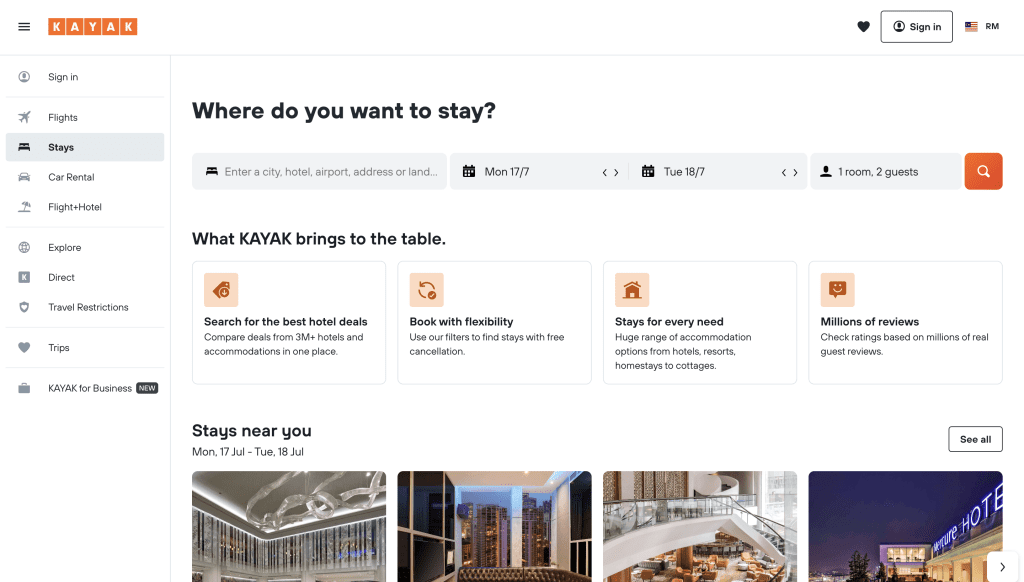The image size is (1024, 582).
Task: Advance check-in date with forward chevron
Action: pyautogui.click(x=616, y=171)
